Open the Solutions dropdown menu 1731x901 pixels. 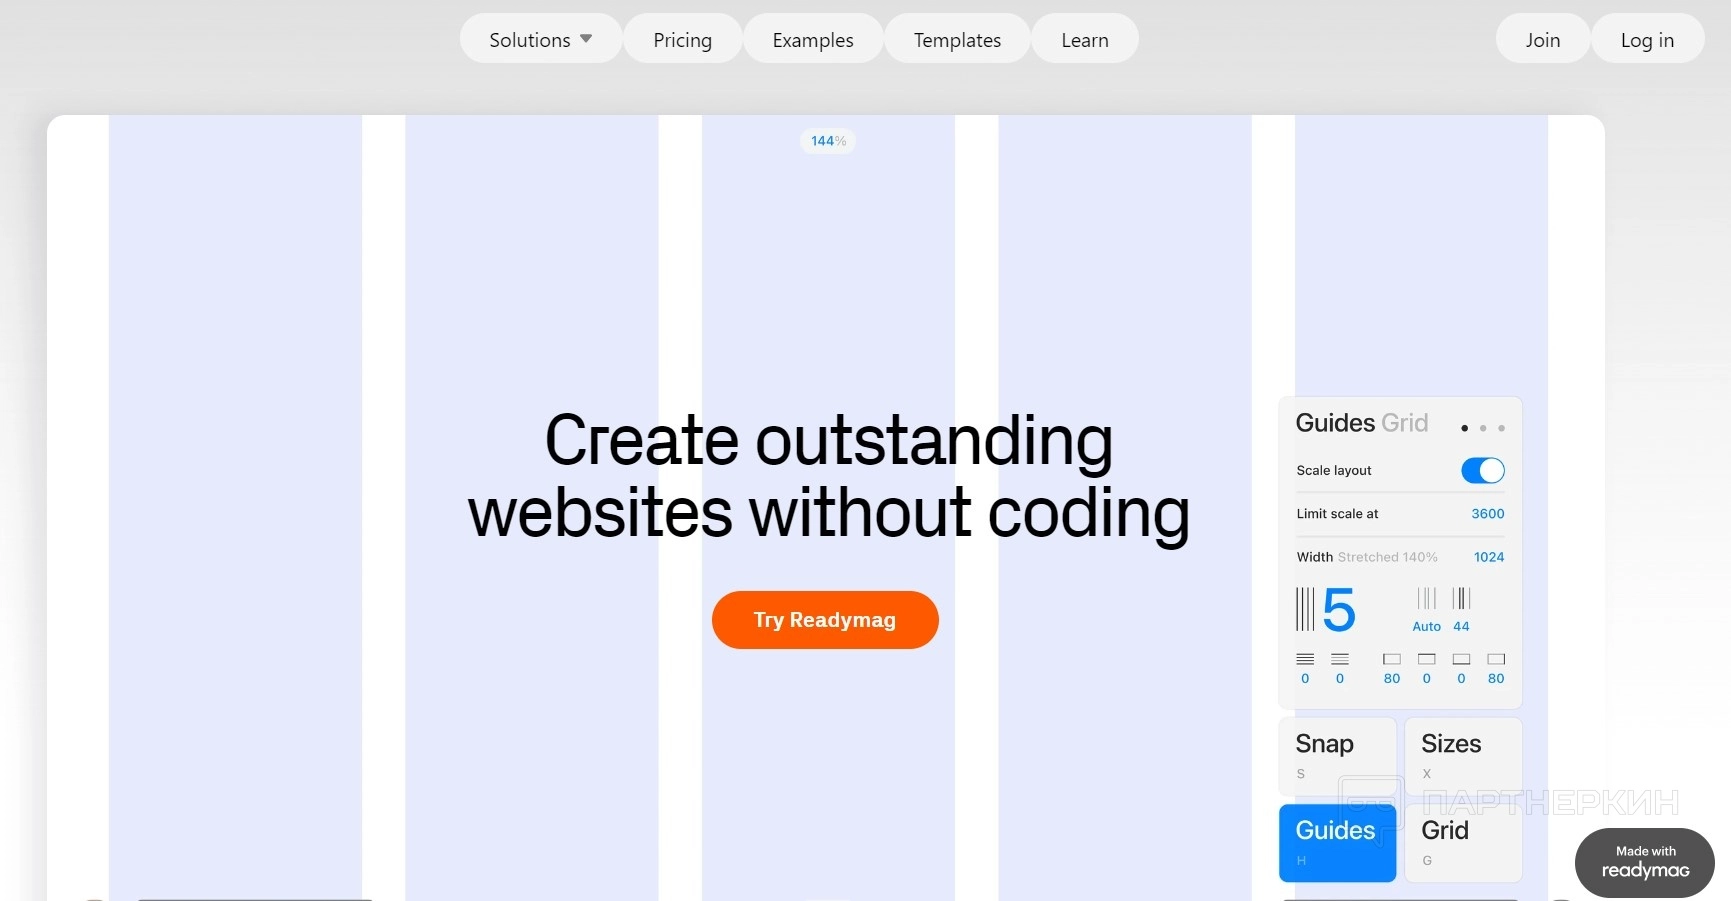point(540,39)
